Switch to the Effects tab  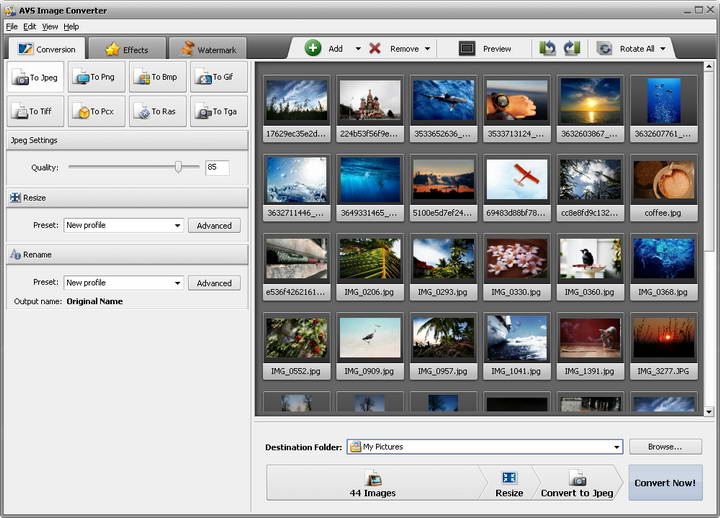[x=126, y=49]
